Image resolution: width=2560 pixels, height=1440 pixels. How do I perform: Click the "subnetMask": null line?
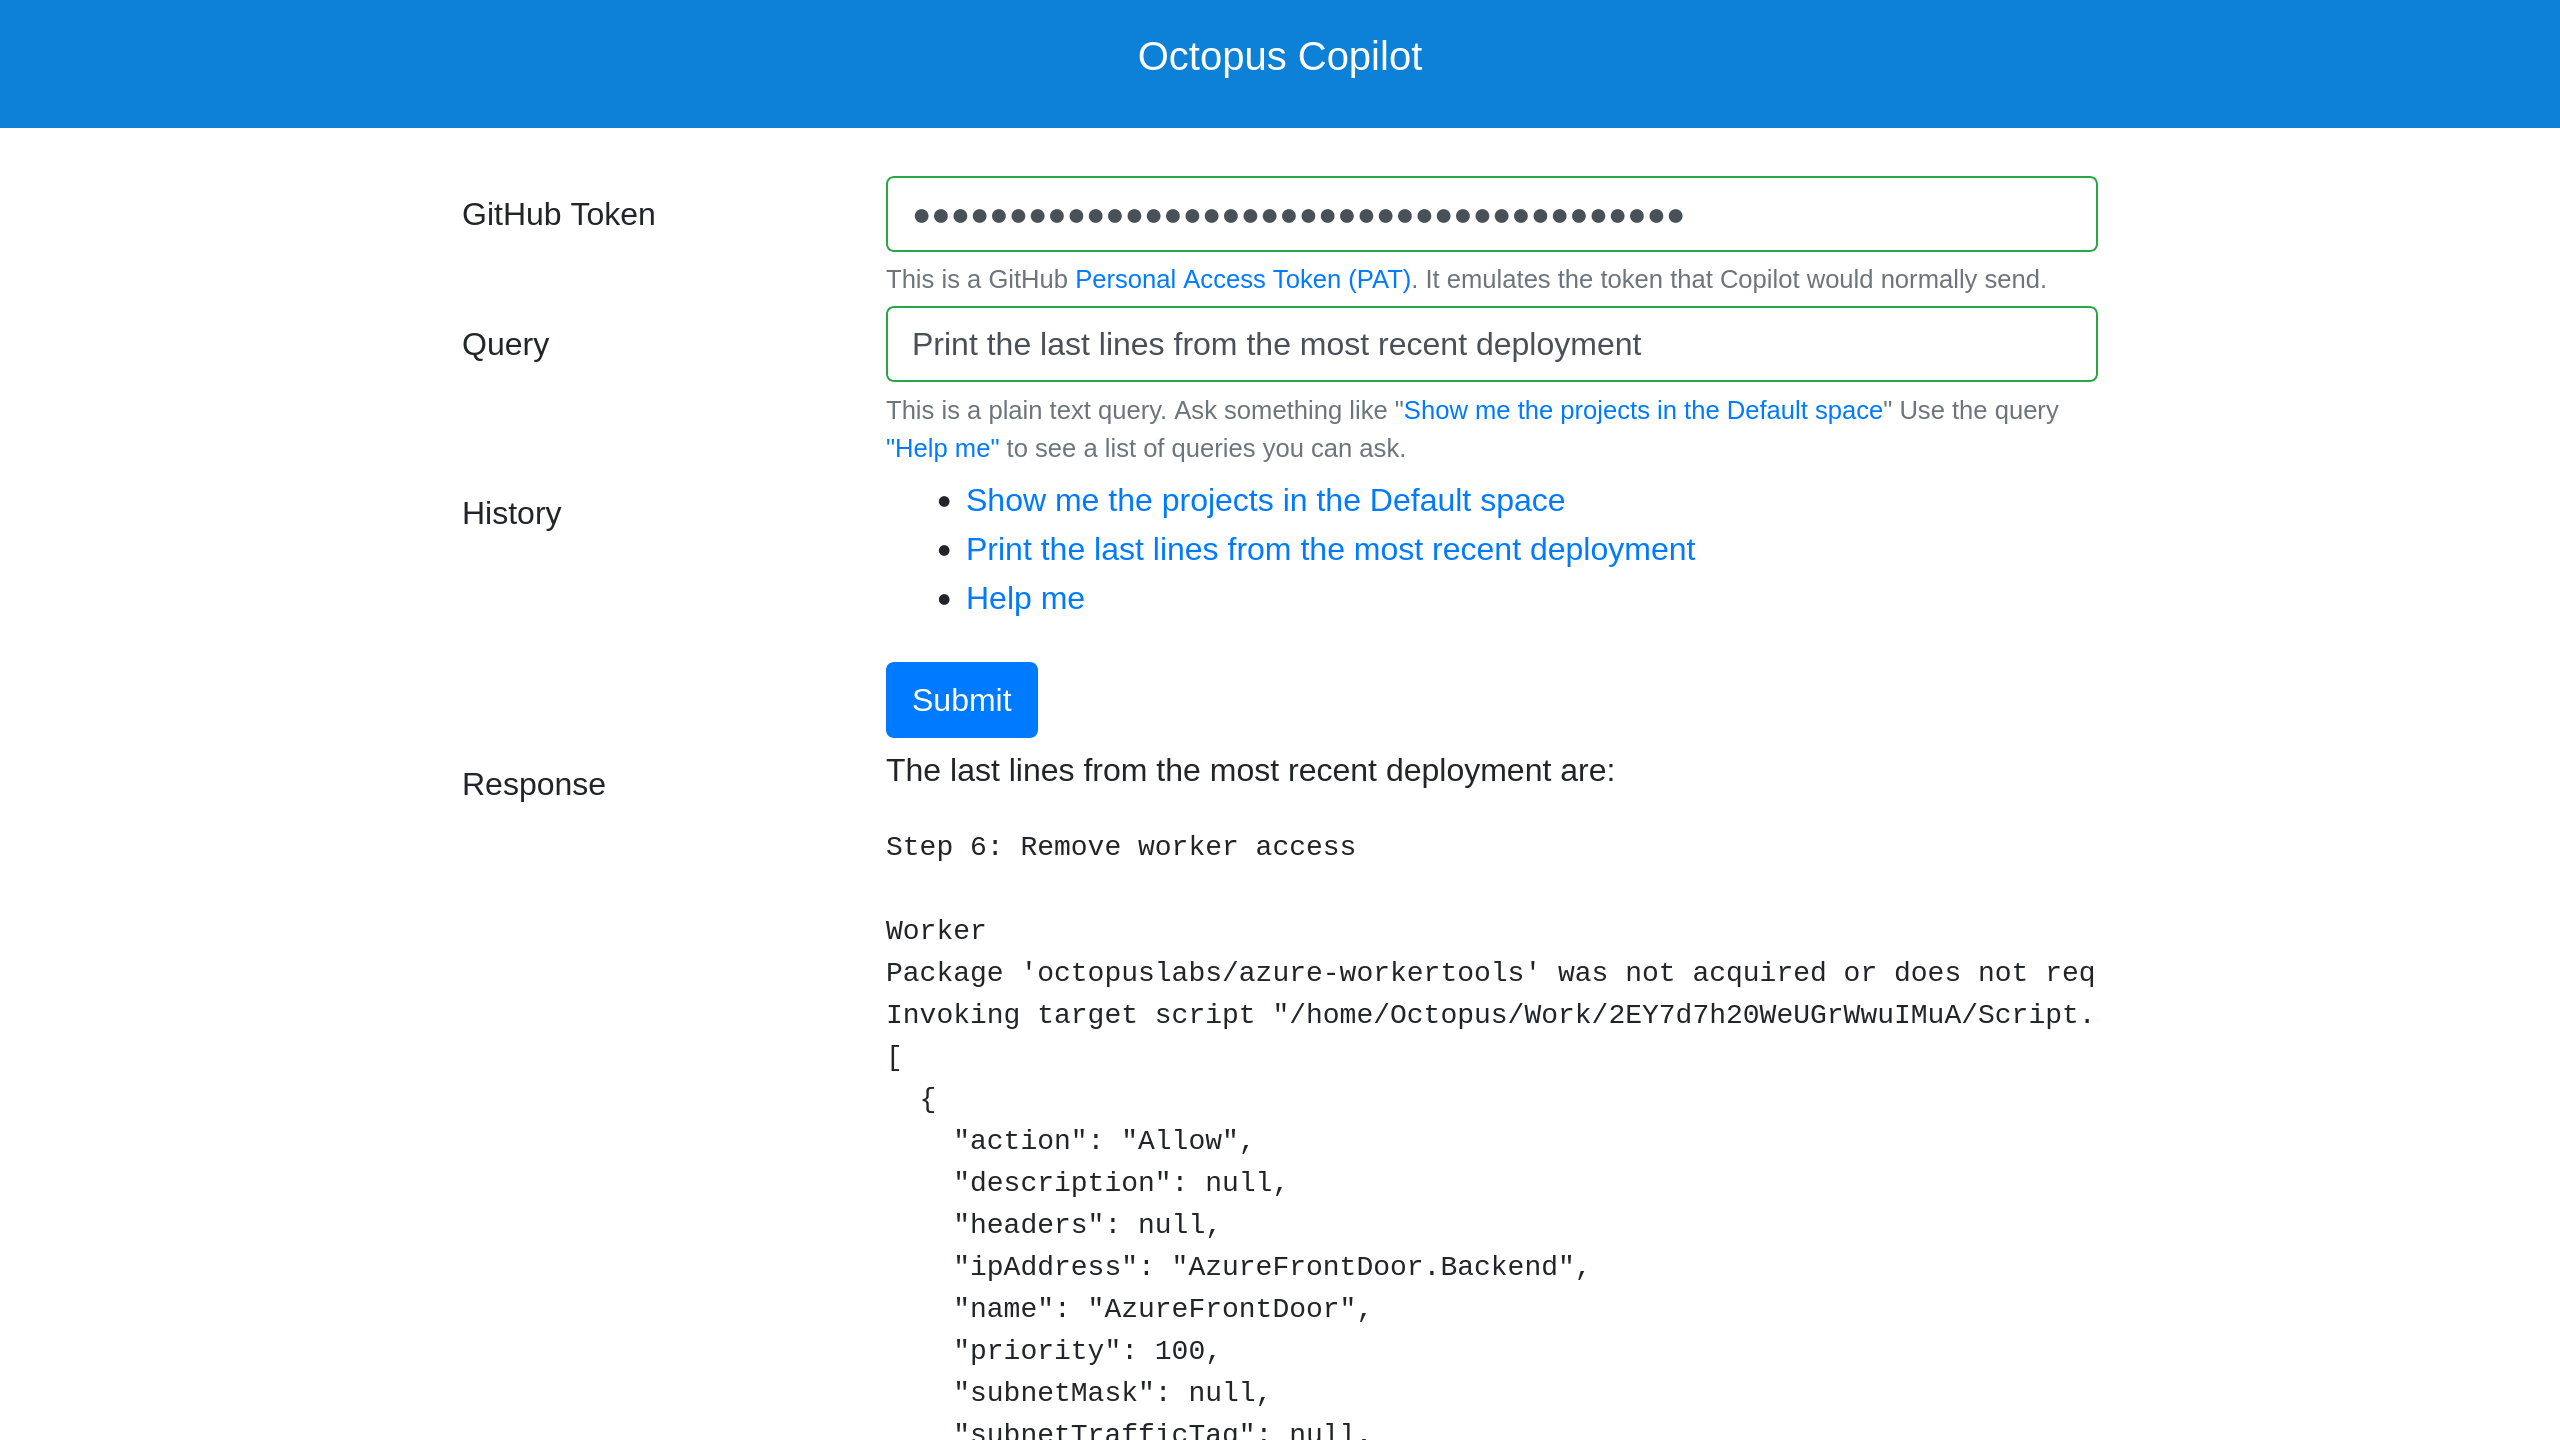click(x=1111, y=1393)
